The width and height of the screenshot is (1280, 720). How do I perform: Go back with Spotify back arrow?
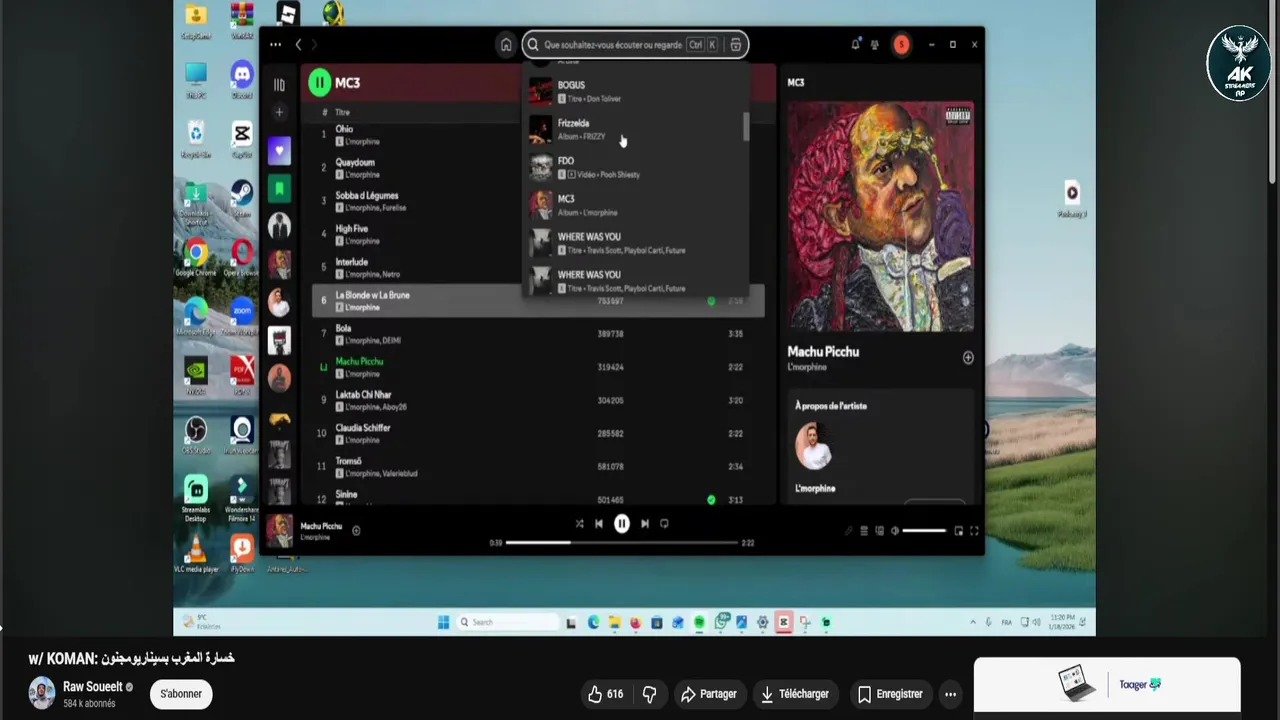tap(298, 45)
